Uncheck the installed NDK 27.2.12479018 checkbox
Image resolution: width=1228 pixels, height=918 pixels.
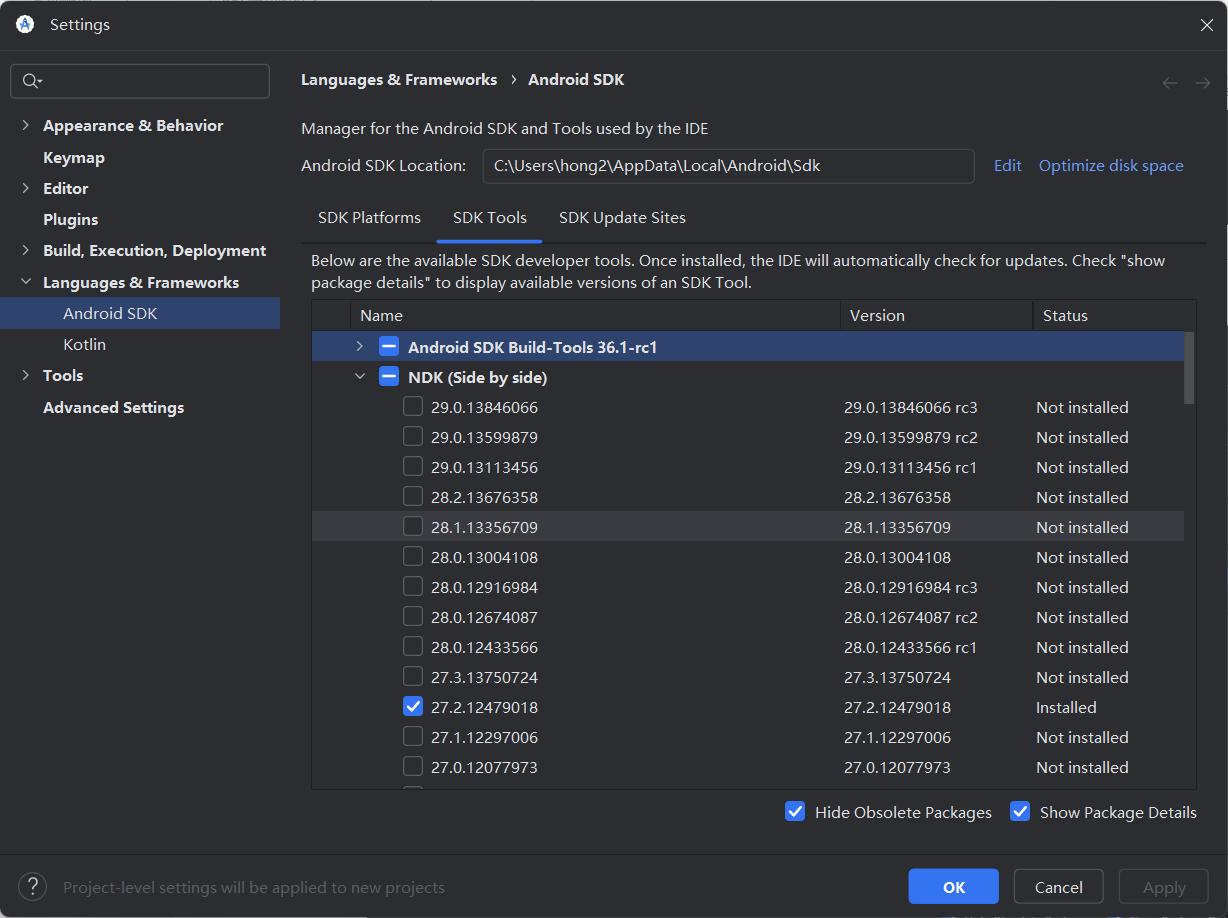[413, 707]
